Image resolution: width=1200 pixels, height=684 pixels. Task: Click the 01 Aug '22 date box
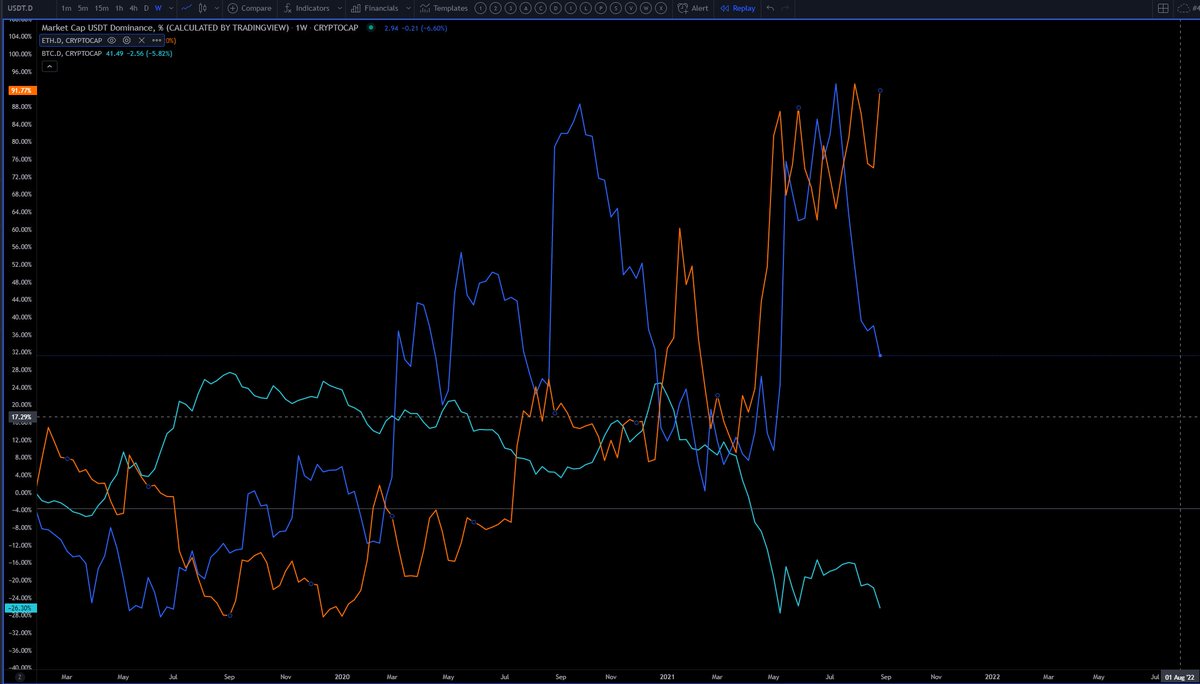pos(1179,676)
